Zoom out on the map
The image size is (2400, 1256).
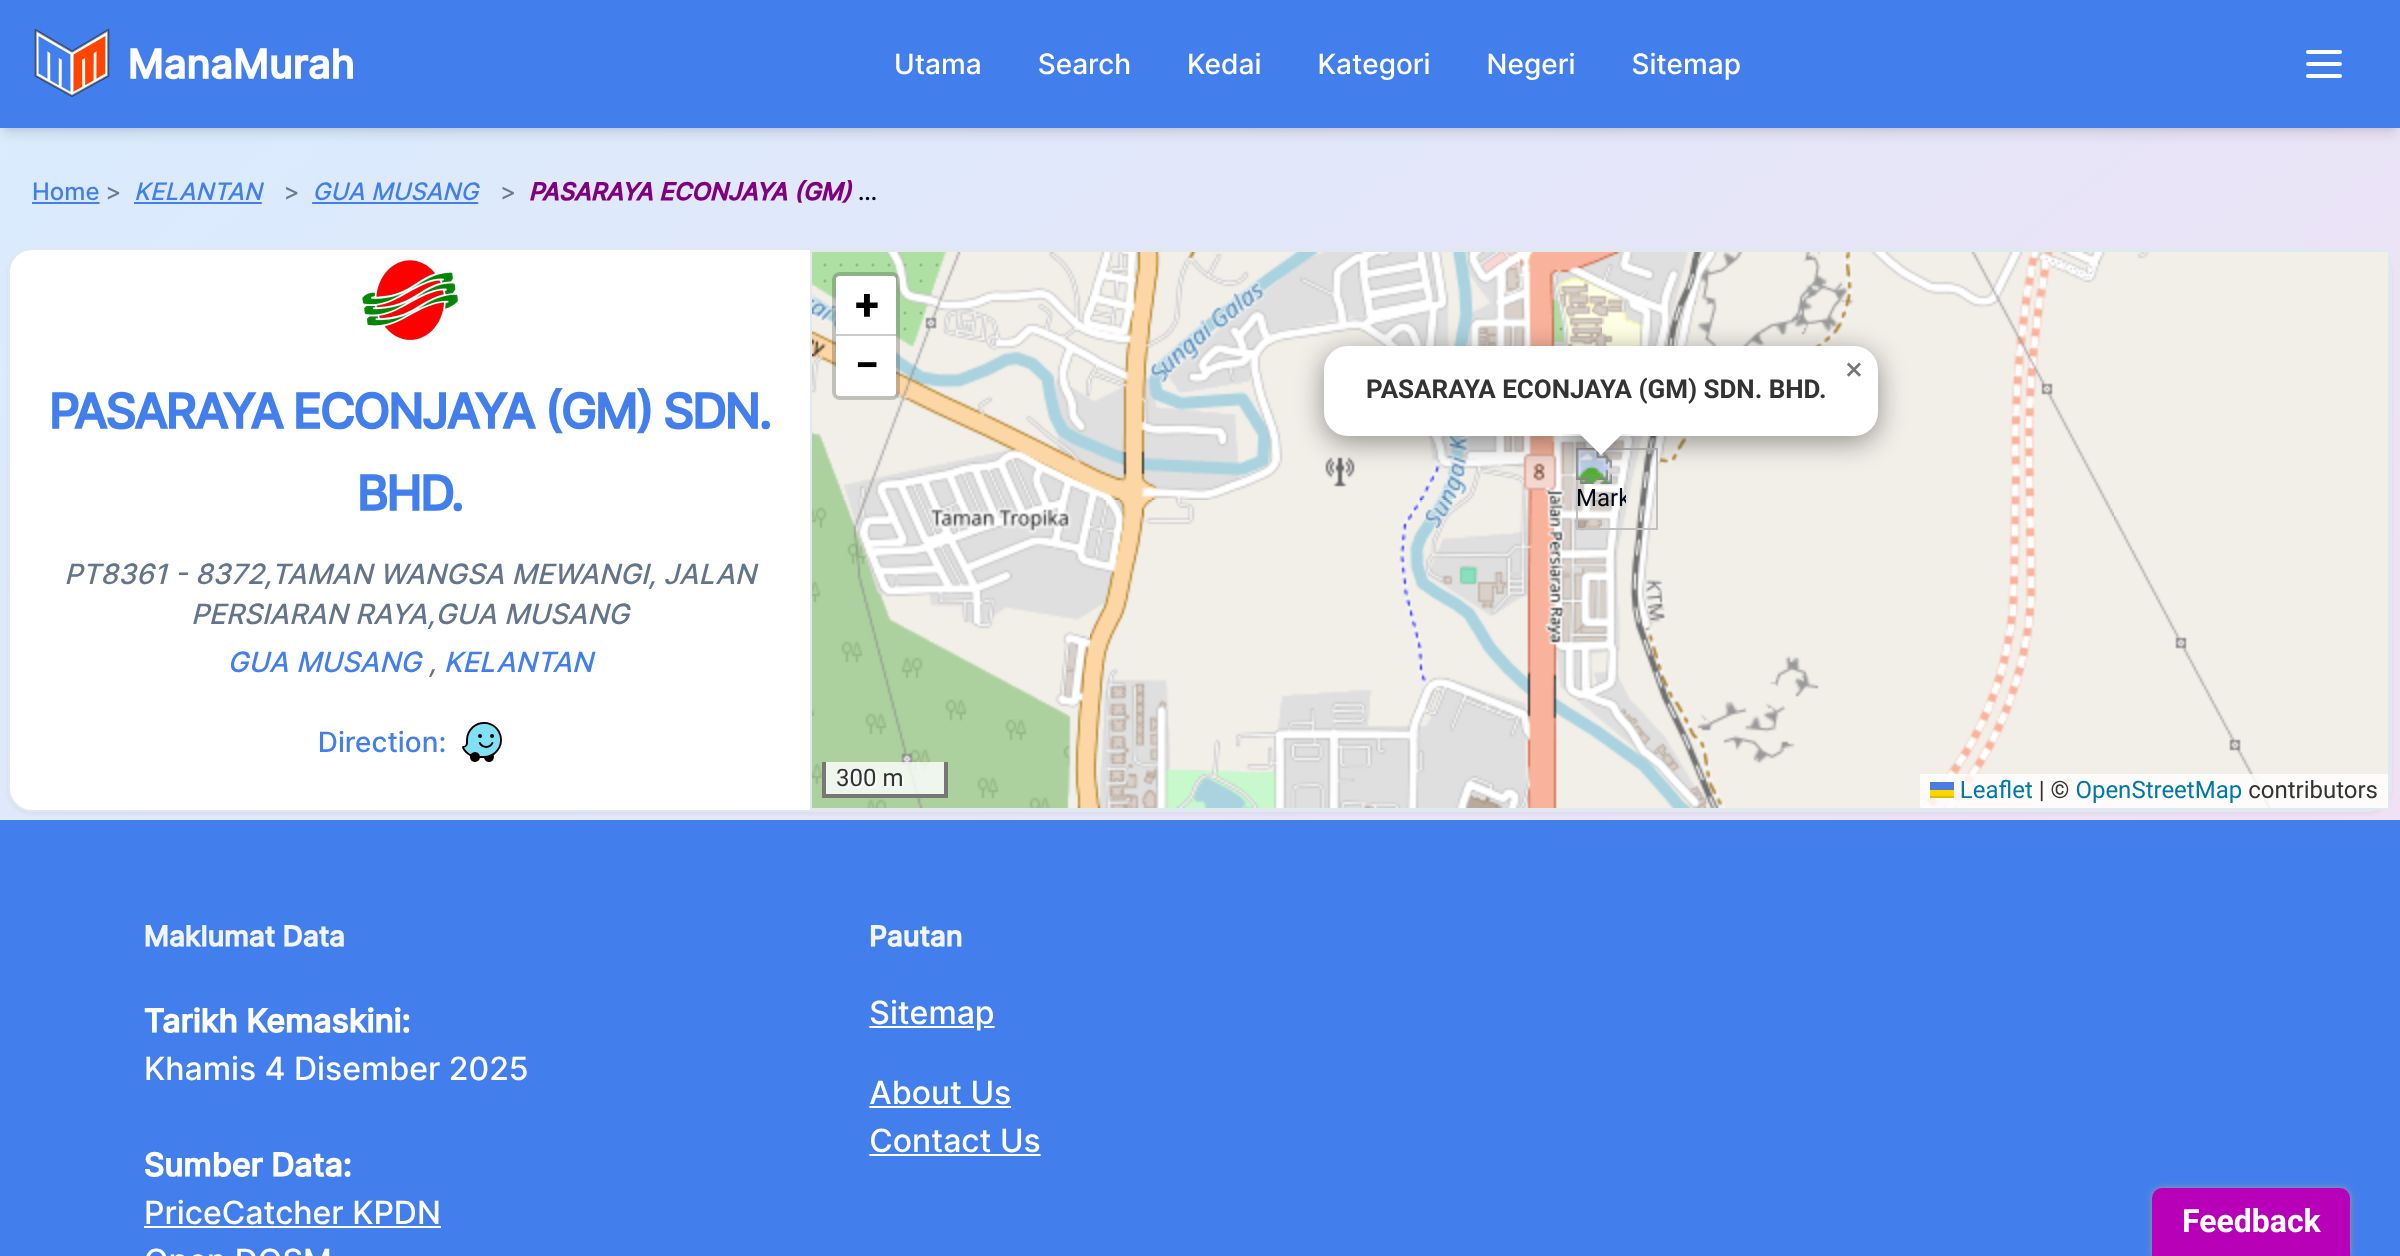tap(866, 365)
